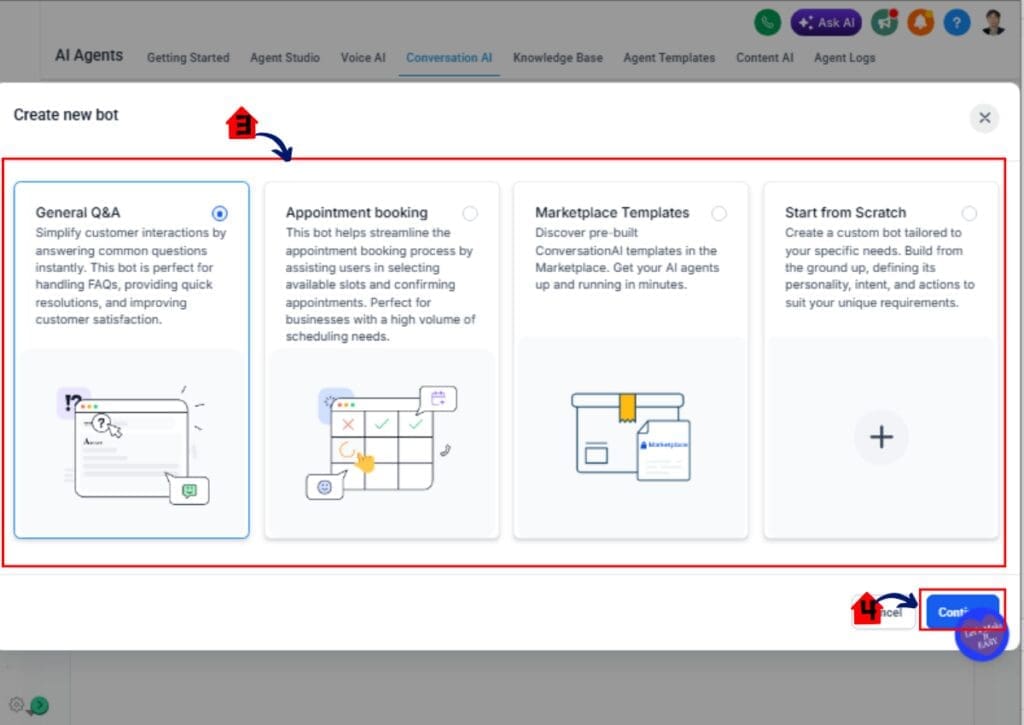Click the green arrow icon at bottom left
The image size is (1024, 725).
(x=39, y=705)
